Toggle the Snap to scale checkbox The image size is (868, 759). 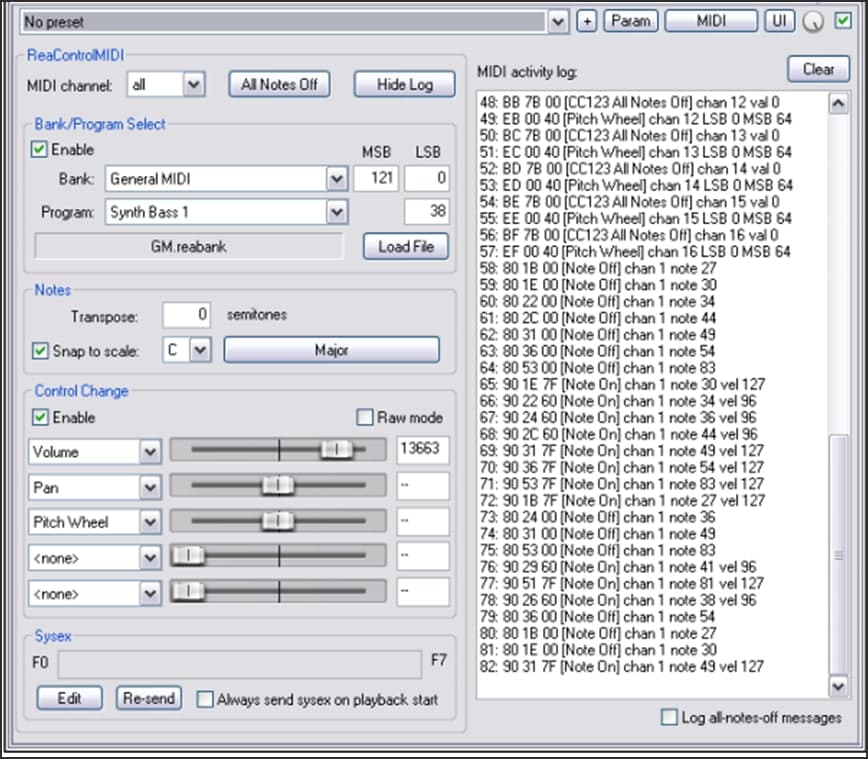40,351
